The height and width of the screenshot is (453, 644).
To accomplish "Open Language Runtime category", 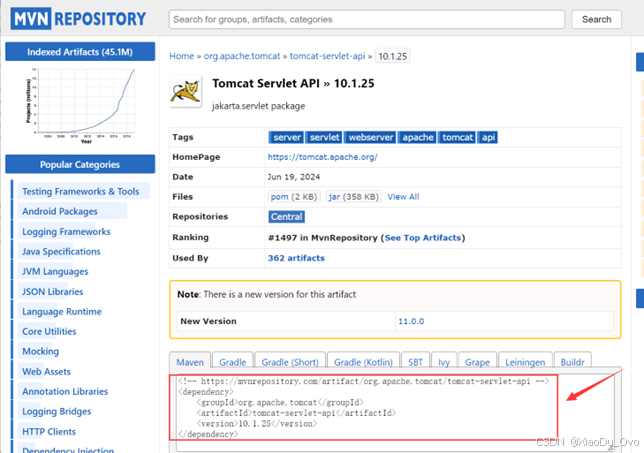I will point(62,311).
